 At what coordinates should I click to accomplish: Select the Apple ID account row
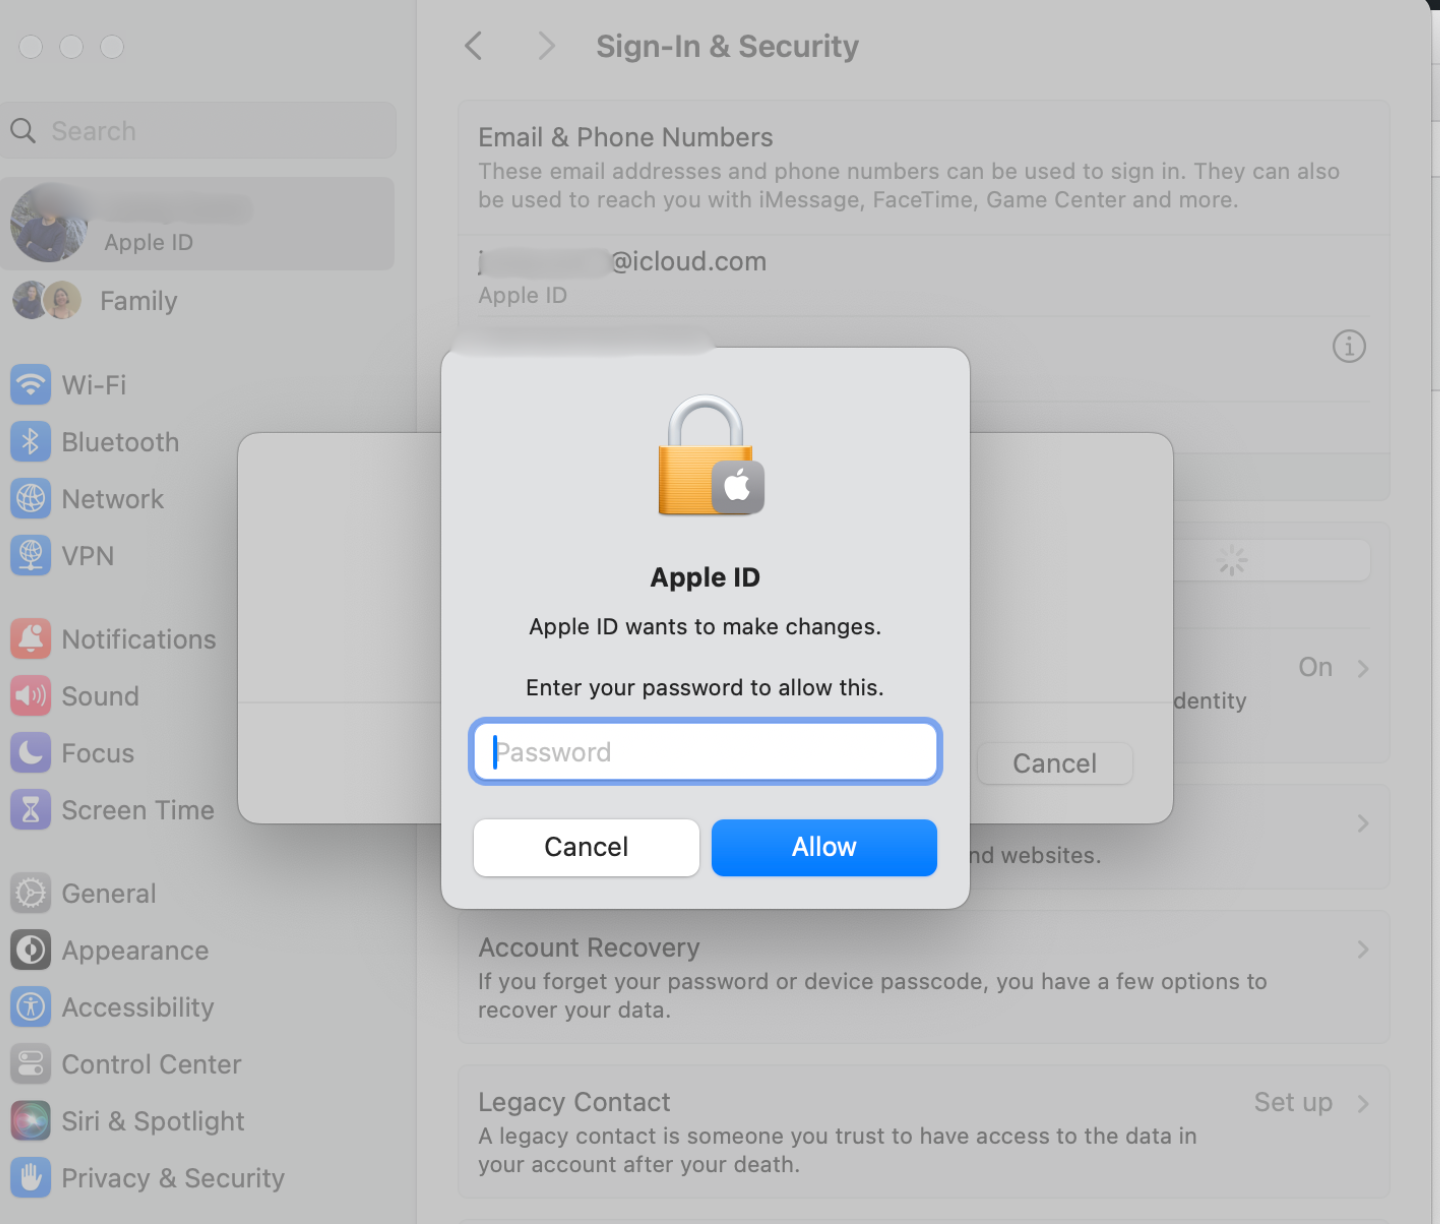[198, 224]
